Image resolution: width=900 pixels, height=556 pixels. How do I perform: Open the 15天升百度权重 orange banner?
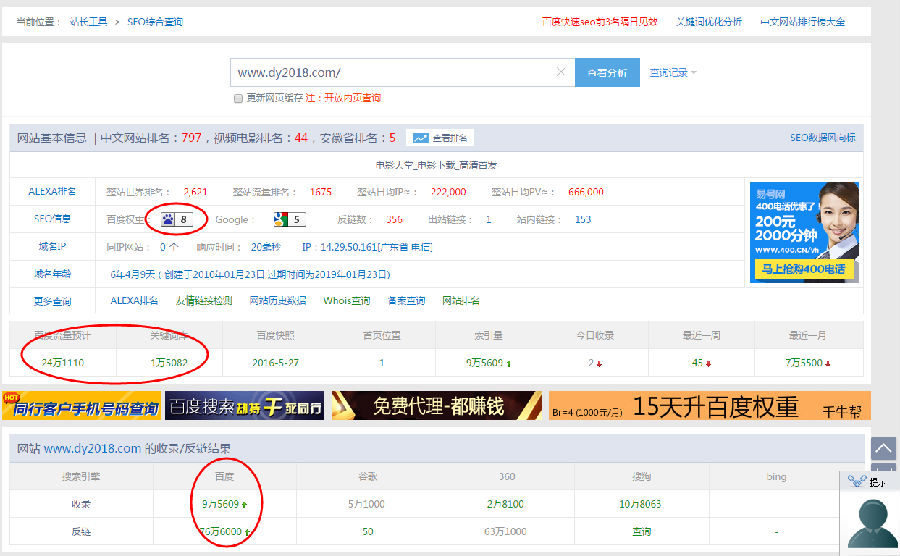point(710,406)
